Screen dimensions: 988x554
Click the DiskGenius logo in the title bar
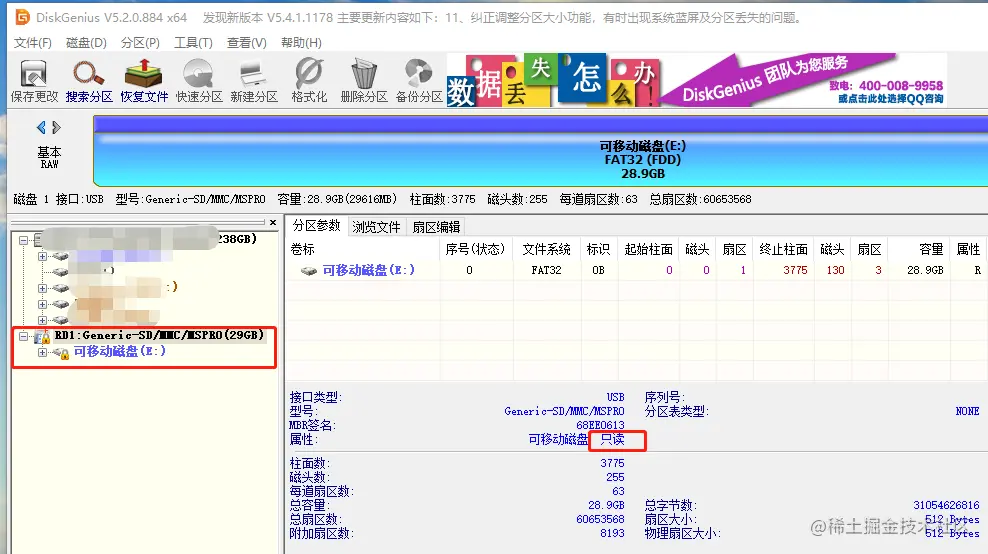[22, 17]
